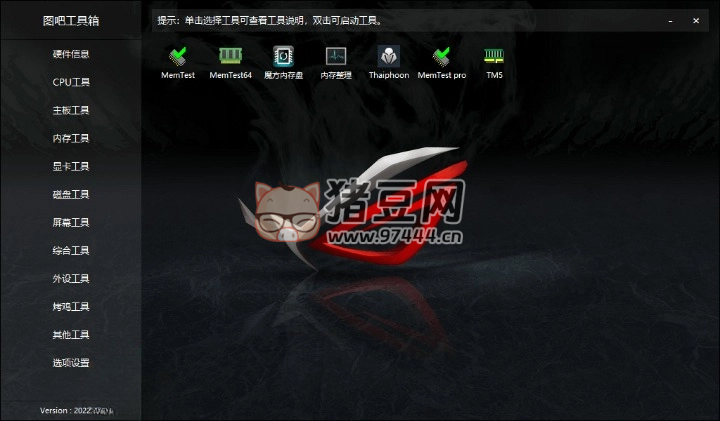Go to the 主板工具 section

pos(71,110)
